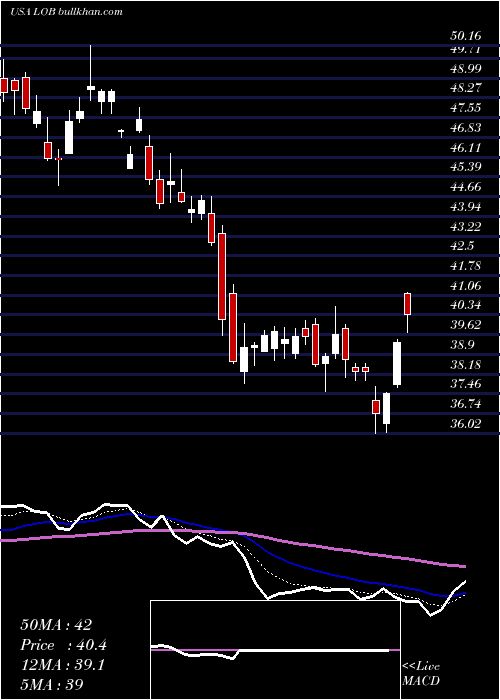Screen dimensions: 500x700
Task: Select the 44.66 price axis label
Action: click(466, 187)
